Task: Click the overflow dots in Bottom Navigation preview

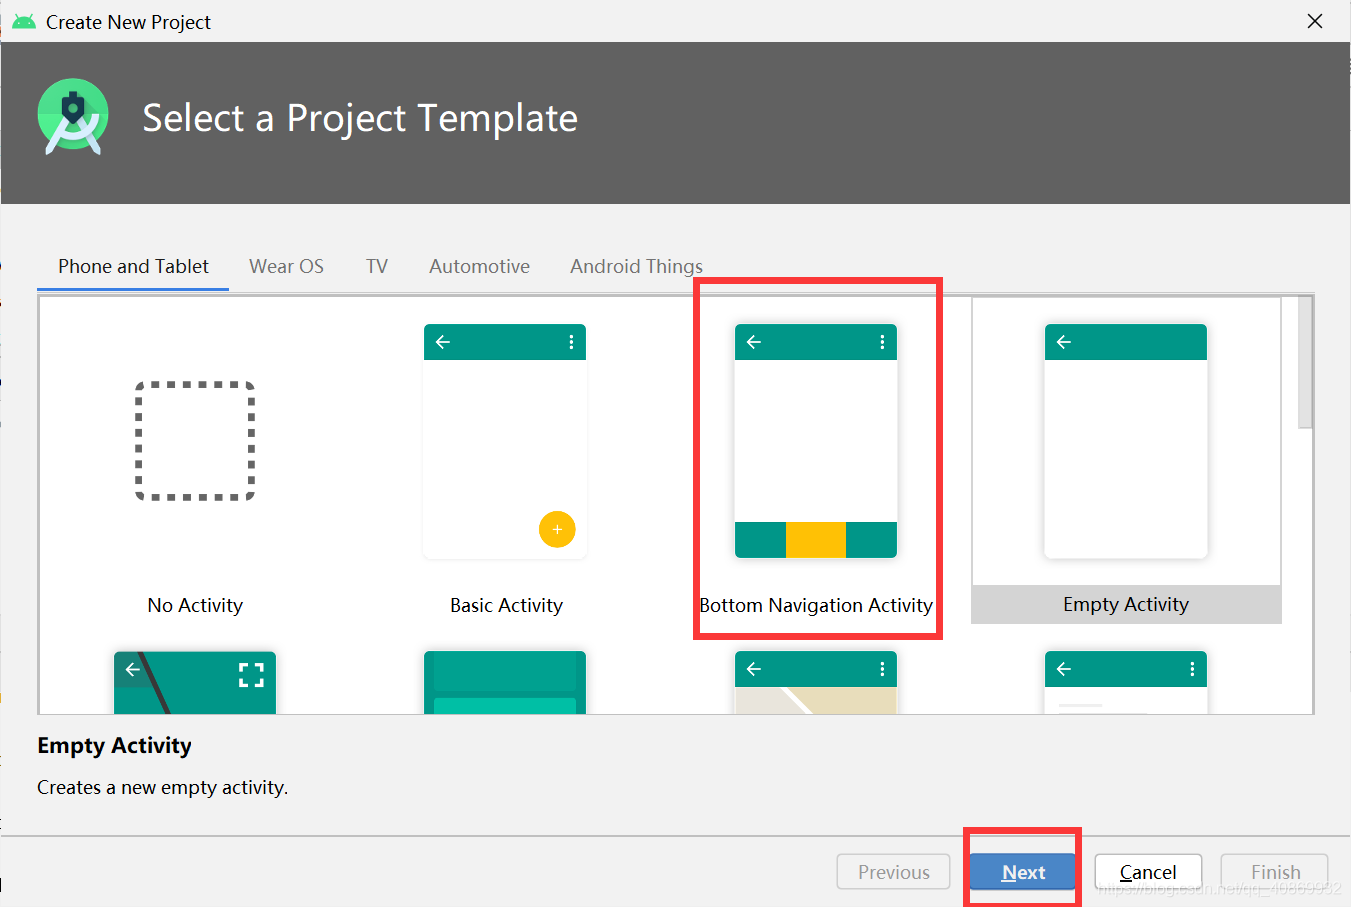Action: (882, 342)
